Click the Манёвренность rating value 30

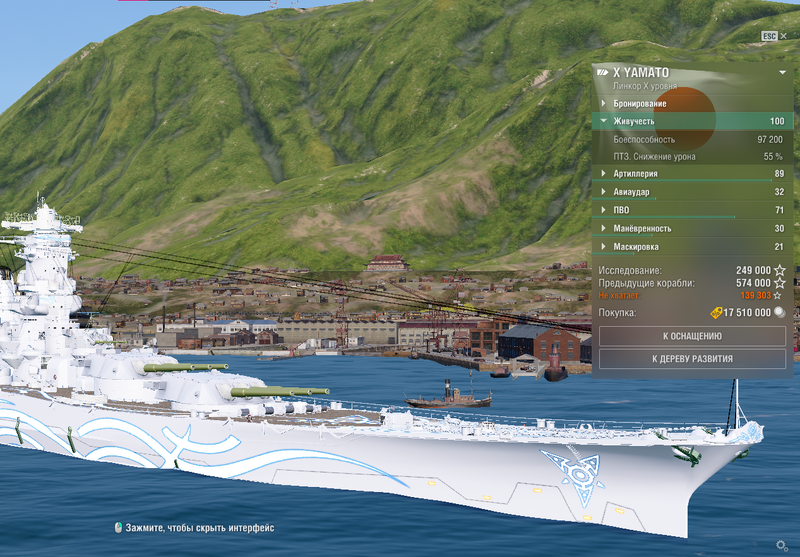(779, 229)
